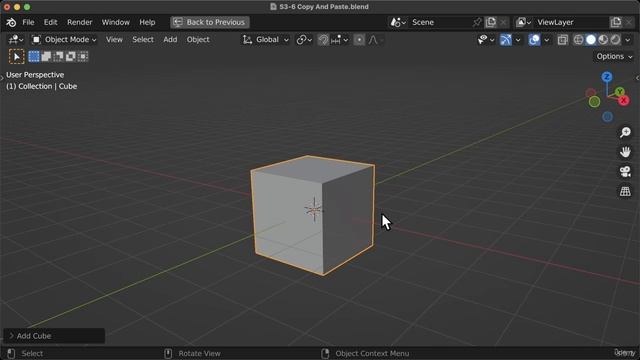The width and height of the screenshot is (640, 360).
Task: Click the pan view hand icon
Action: [x=625, y=152]
